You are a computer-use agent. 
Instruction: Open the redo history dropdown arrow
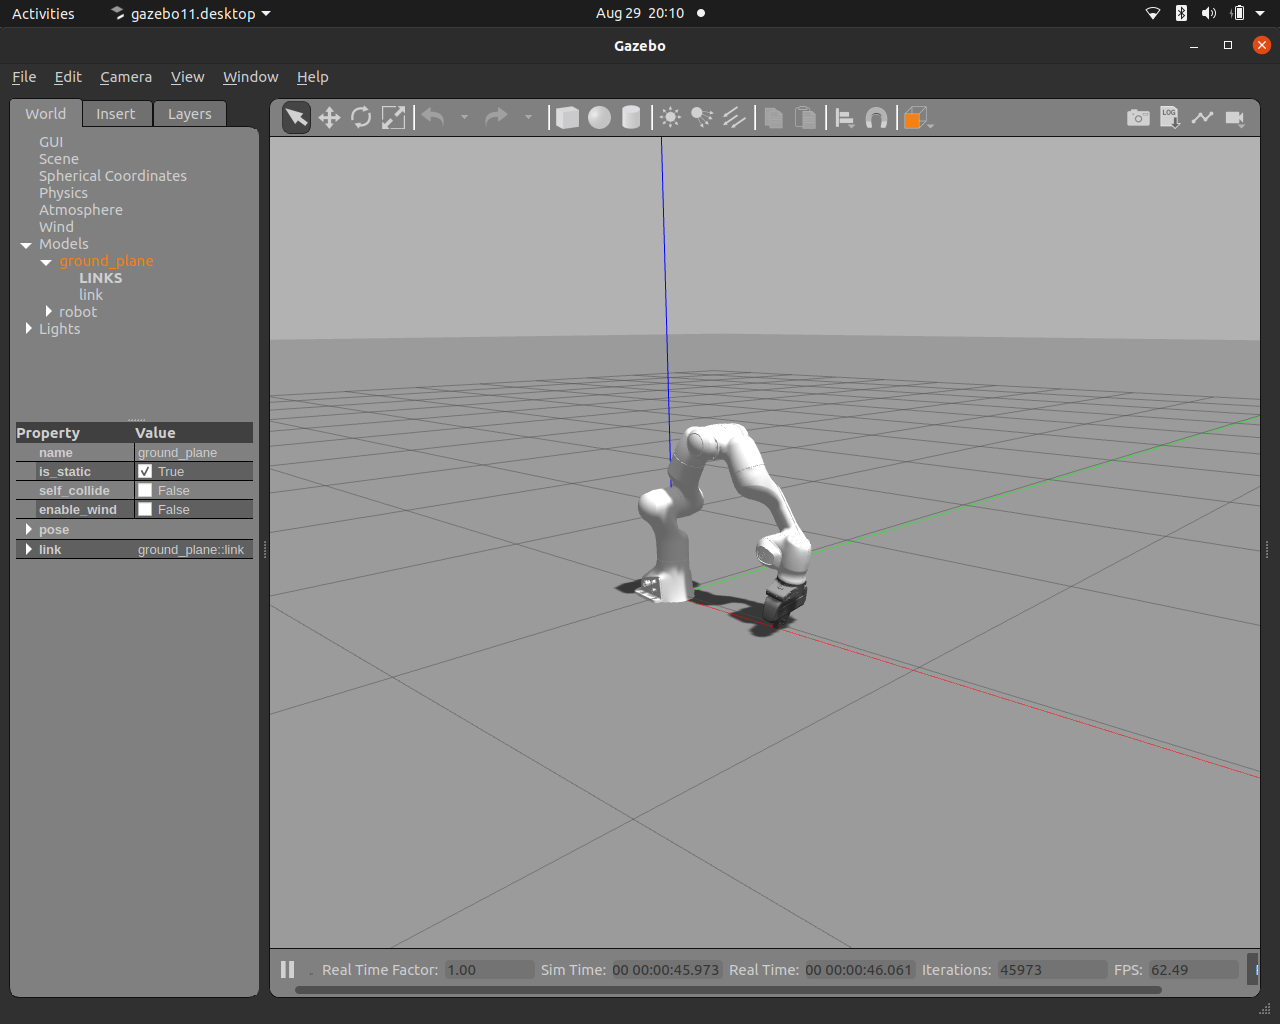pos(528,118)
